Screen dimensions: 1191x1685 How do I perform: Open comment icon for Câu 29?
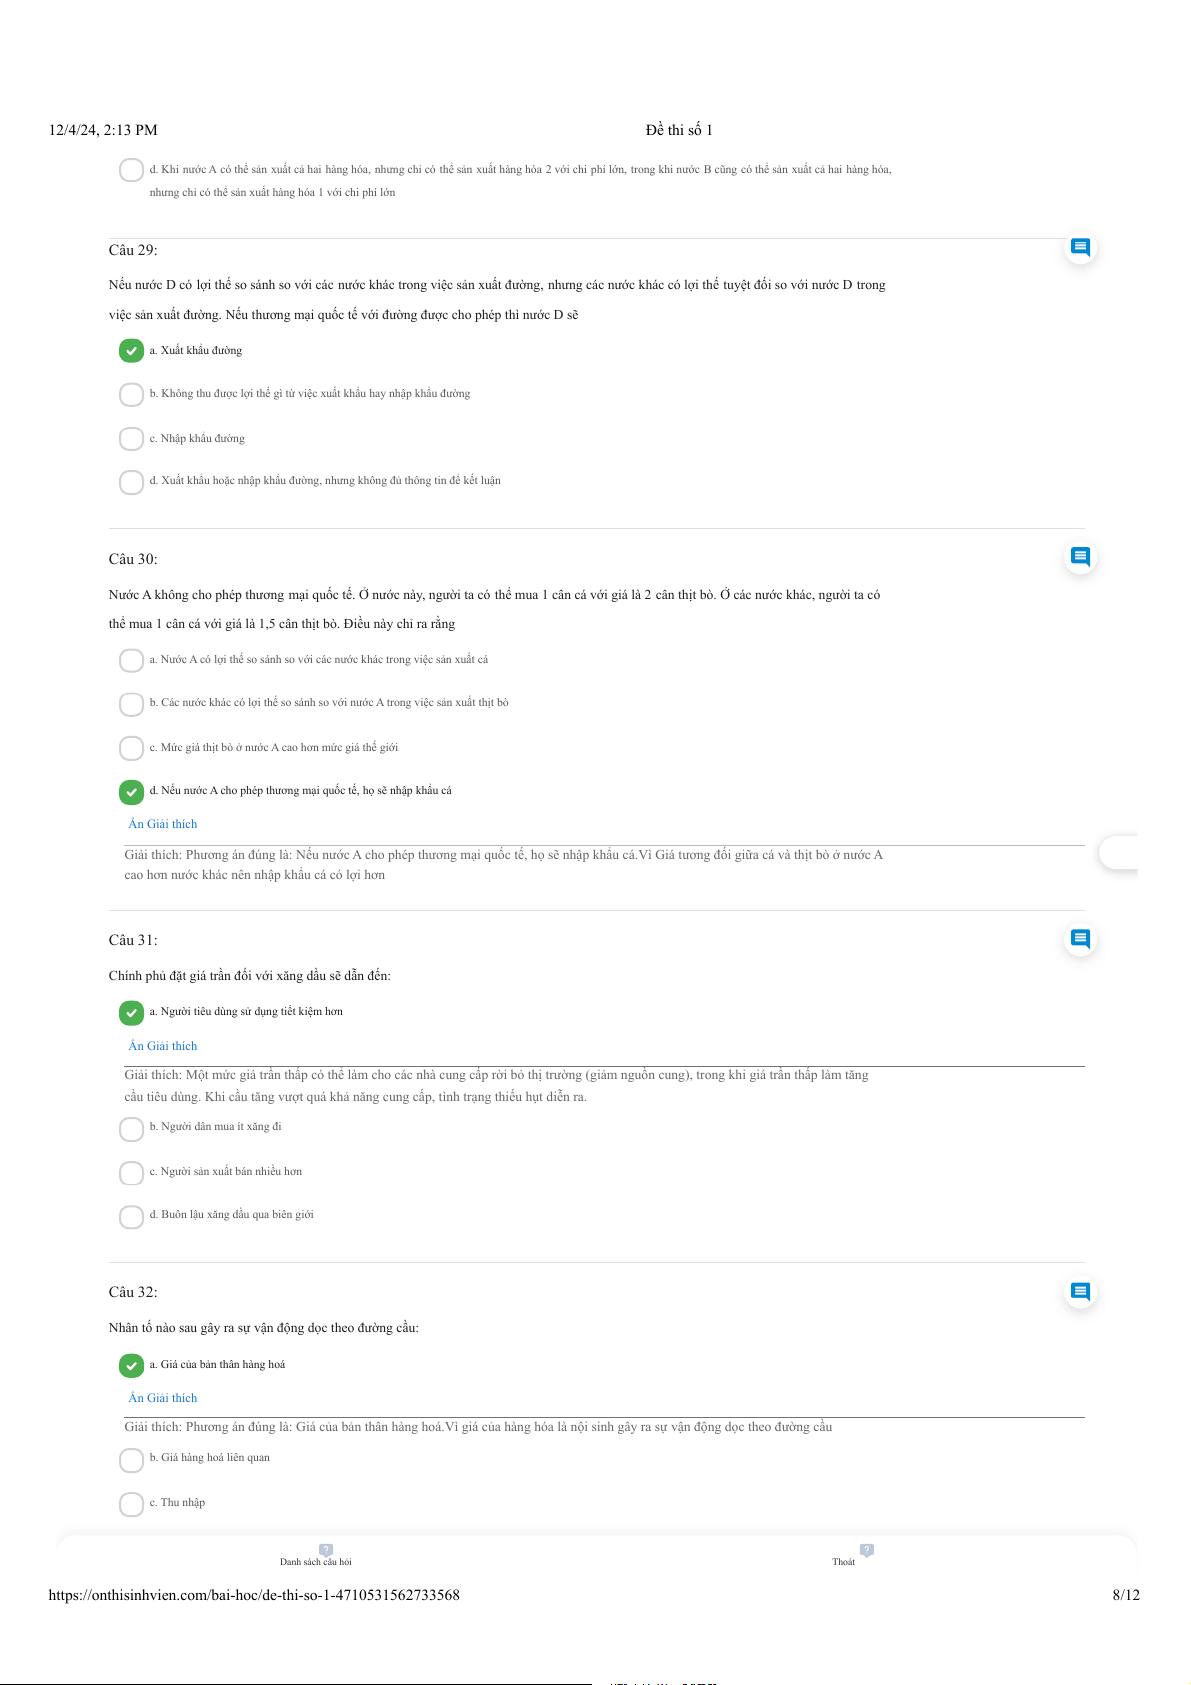(x=1080, y=247)
